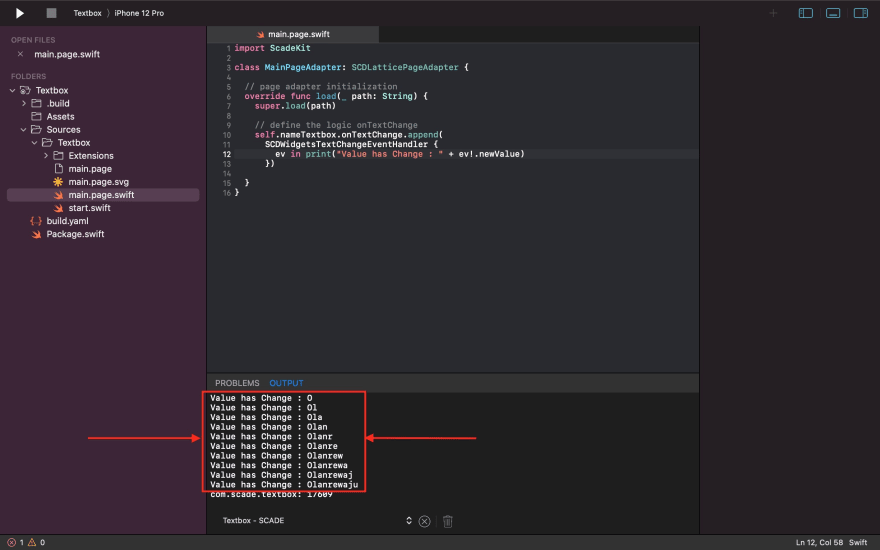Click the plus icon in the top toolbar

tap(773, 13)
